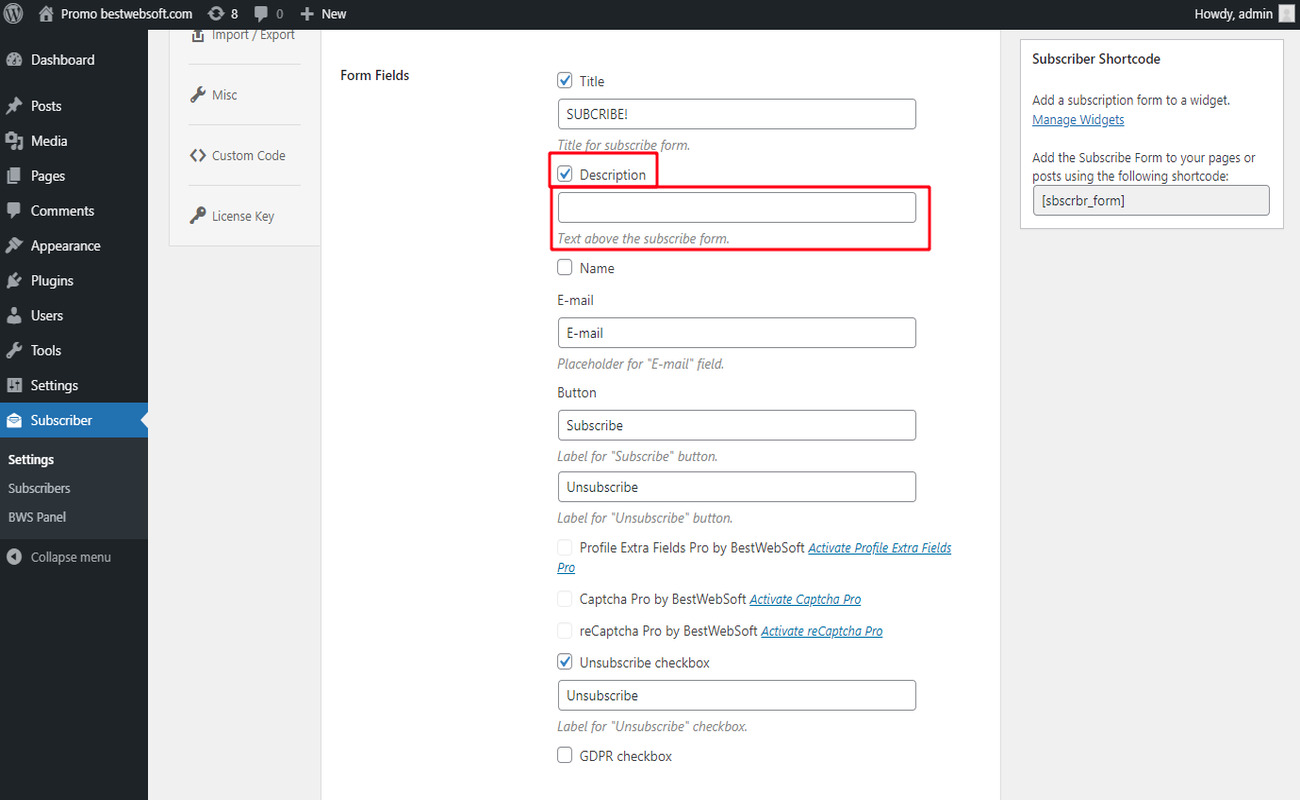The width and height of the screenshot is (1300, 800).
Task: Click the Unsubscribe checkbox label field
Action: click(x=736, y=695)
